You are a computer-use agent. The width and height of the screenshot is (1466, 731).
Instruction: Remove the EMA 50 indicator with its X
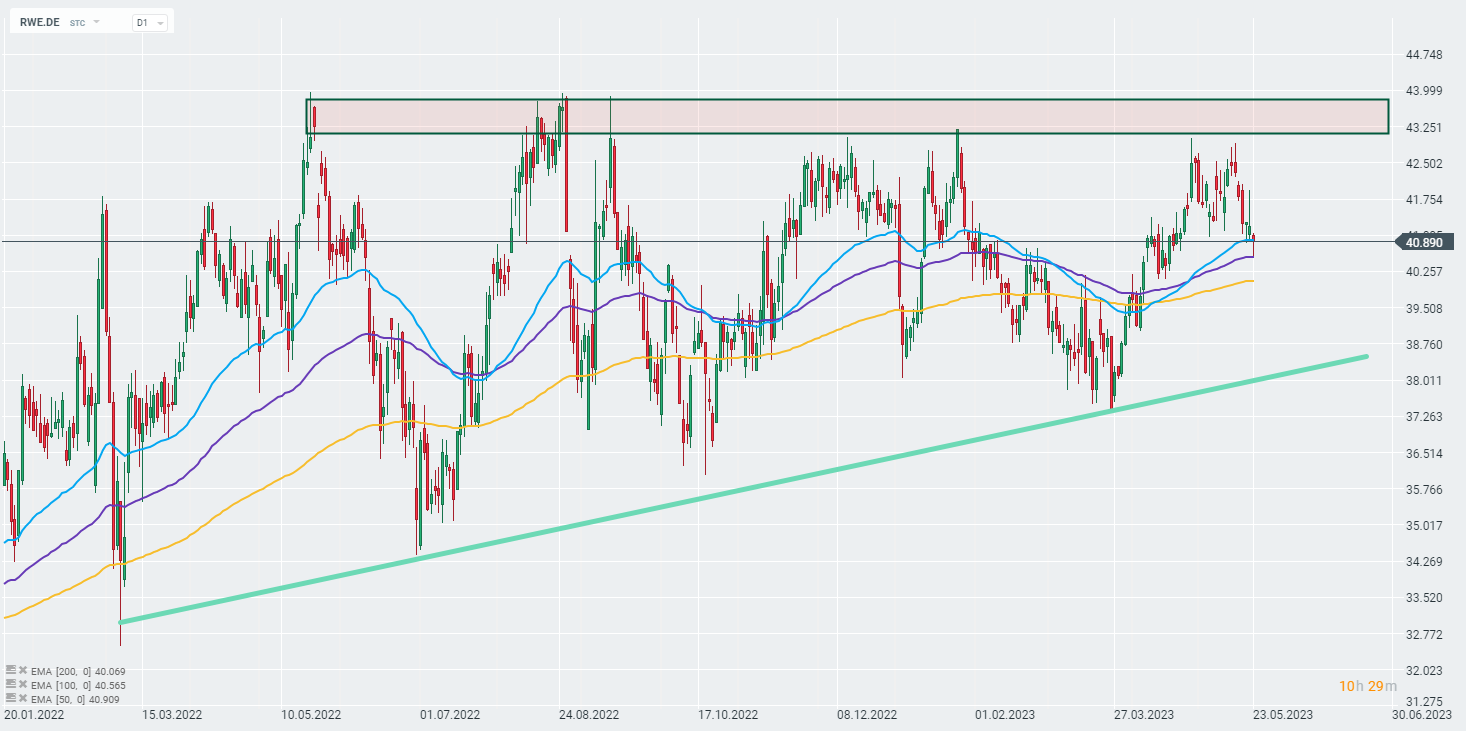pyautogui.click(x=22, y=697)
